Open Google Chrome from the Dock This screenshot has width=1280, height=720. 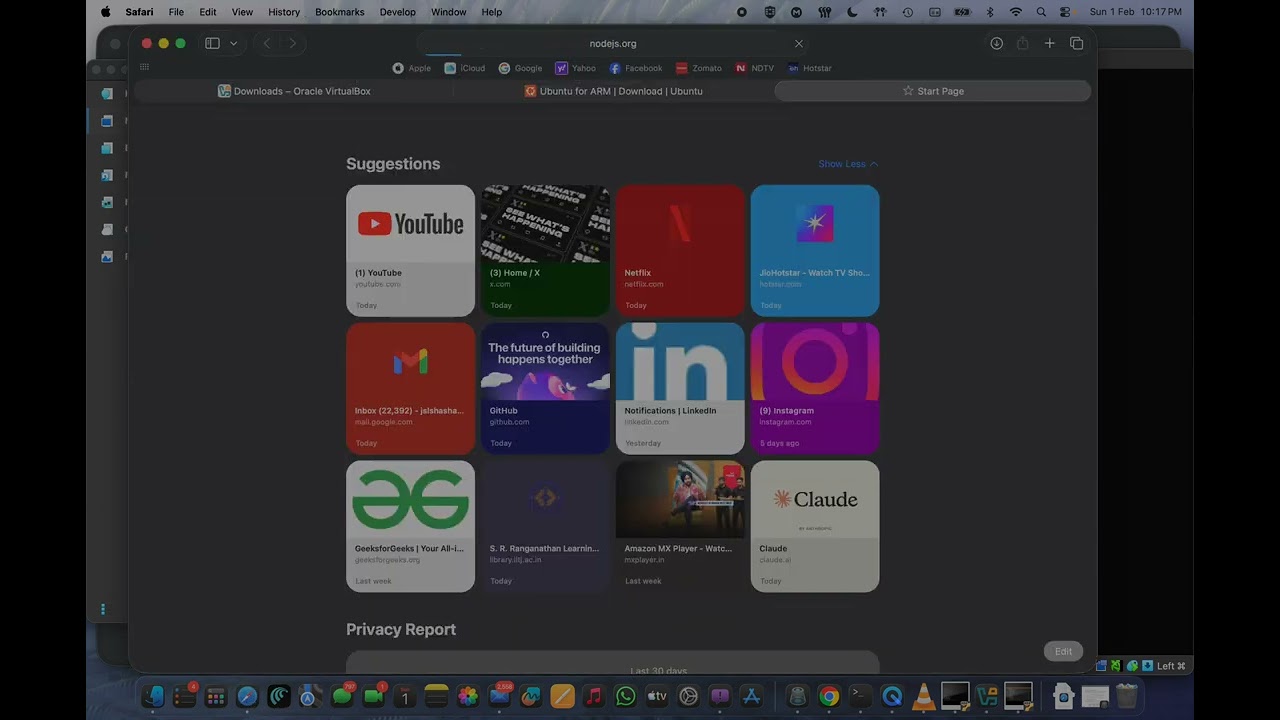(829, 696)
